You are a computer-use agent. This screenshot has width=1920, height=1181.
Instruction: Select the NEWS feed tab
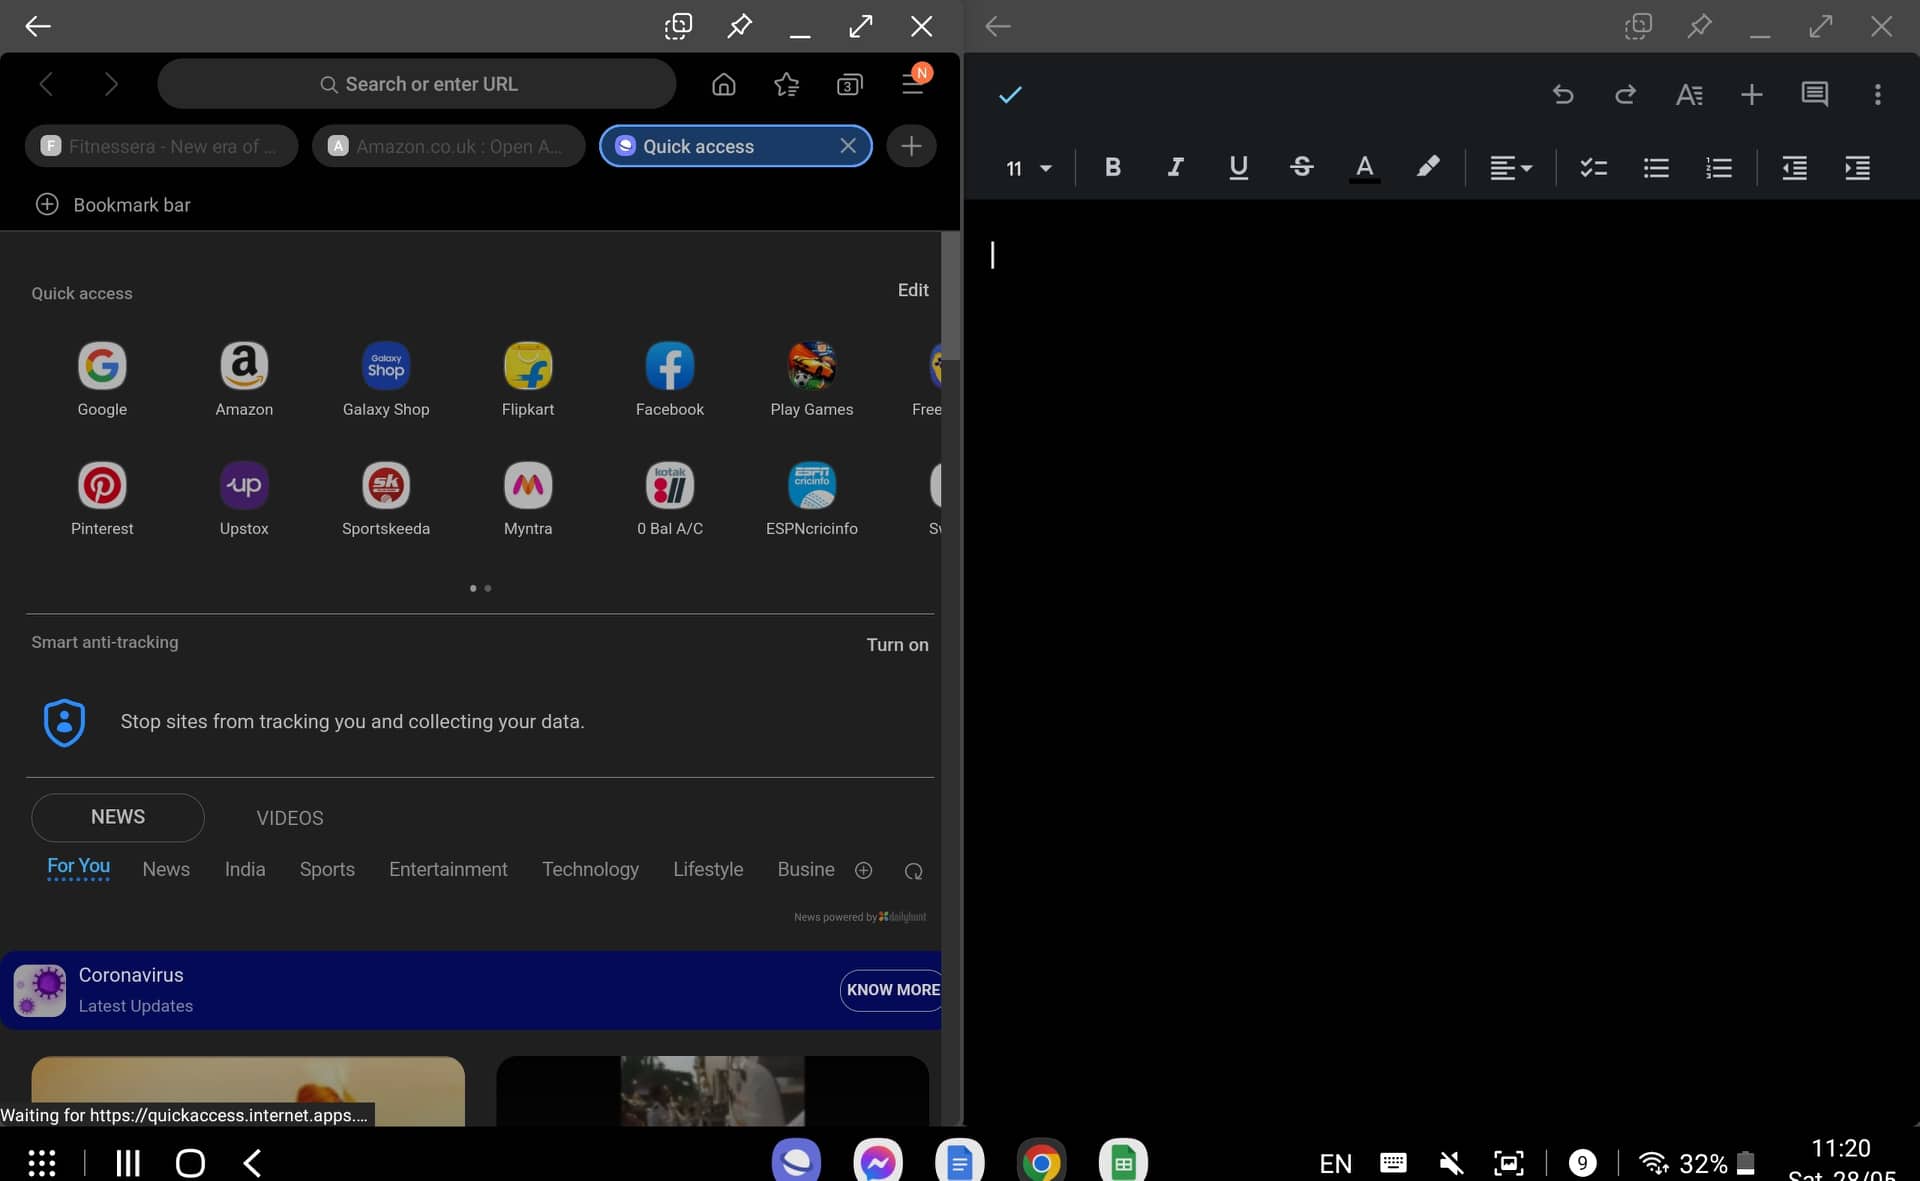point(118,817)
